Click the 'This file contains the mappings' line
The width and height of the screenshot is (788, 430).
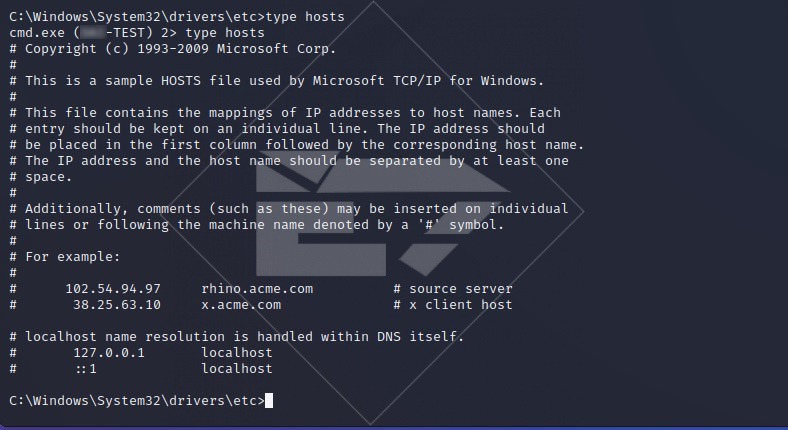(284, 113)
